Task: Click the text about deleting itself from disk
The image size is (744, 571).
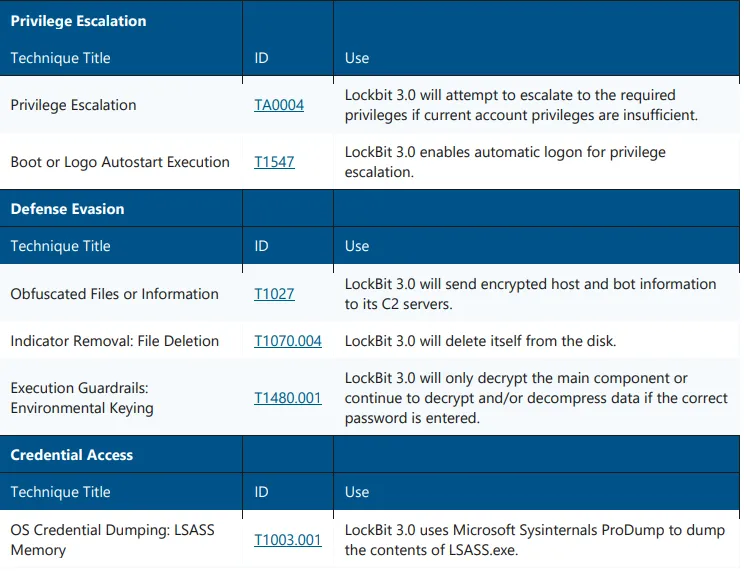Action: tap(480, 341)
